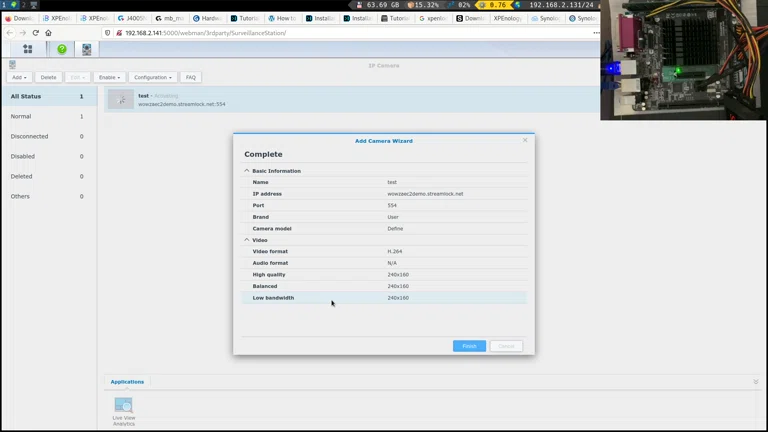
Task: Select the Disconnected status filter
Action: coord(48,137)
